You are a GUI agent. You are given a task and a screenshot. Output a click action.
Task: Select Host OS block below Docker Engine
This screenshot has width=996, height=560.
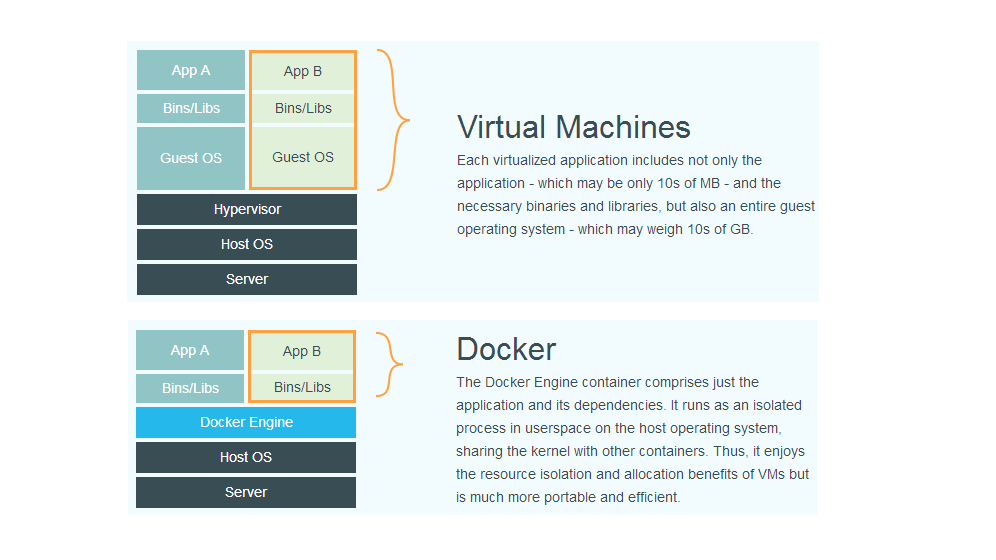tap(246, 457)
